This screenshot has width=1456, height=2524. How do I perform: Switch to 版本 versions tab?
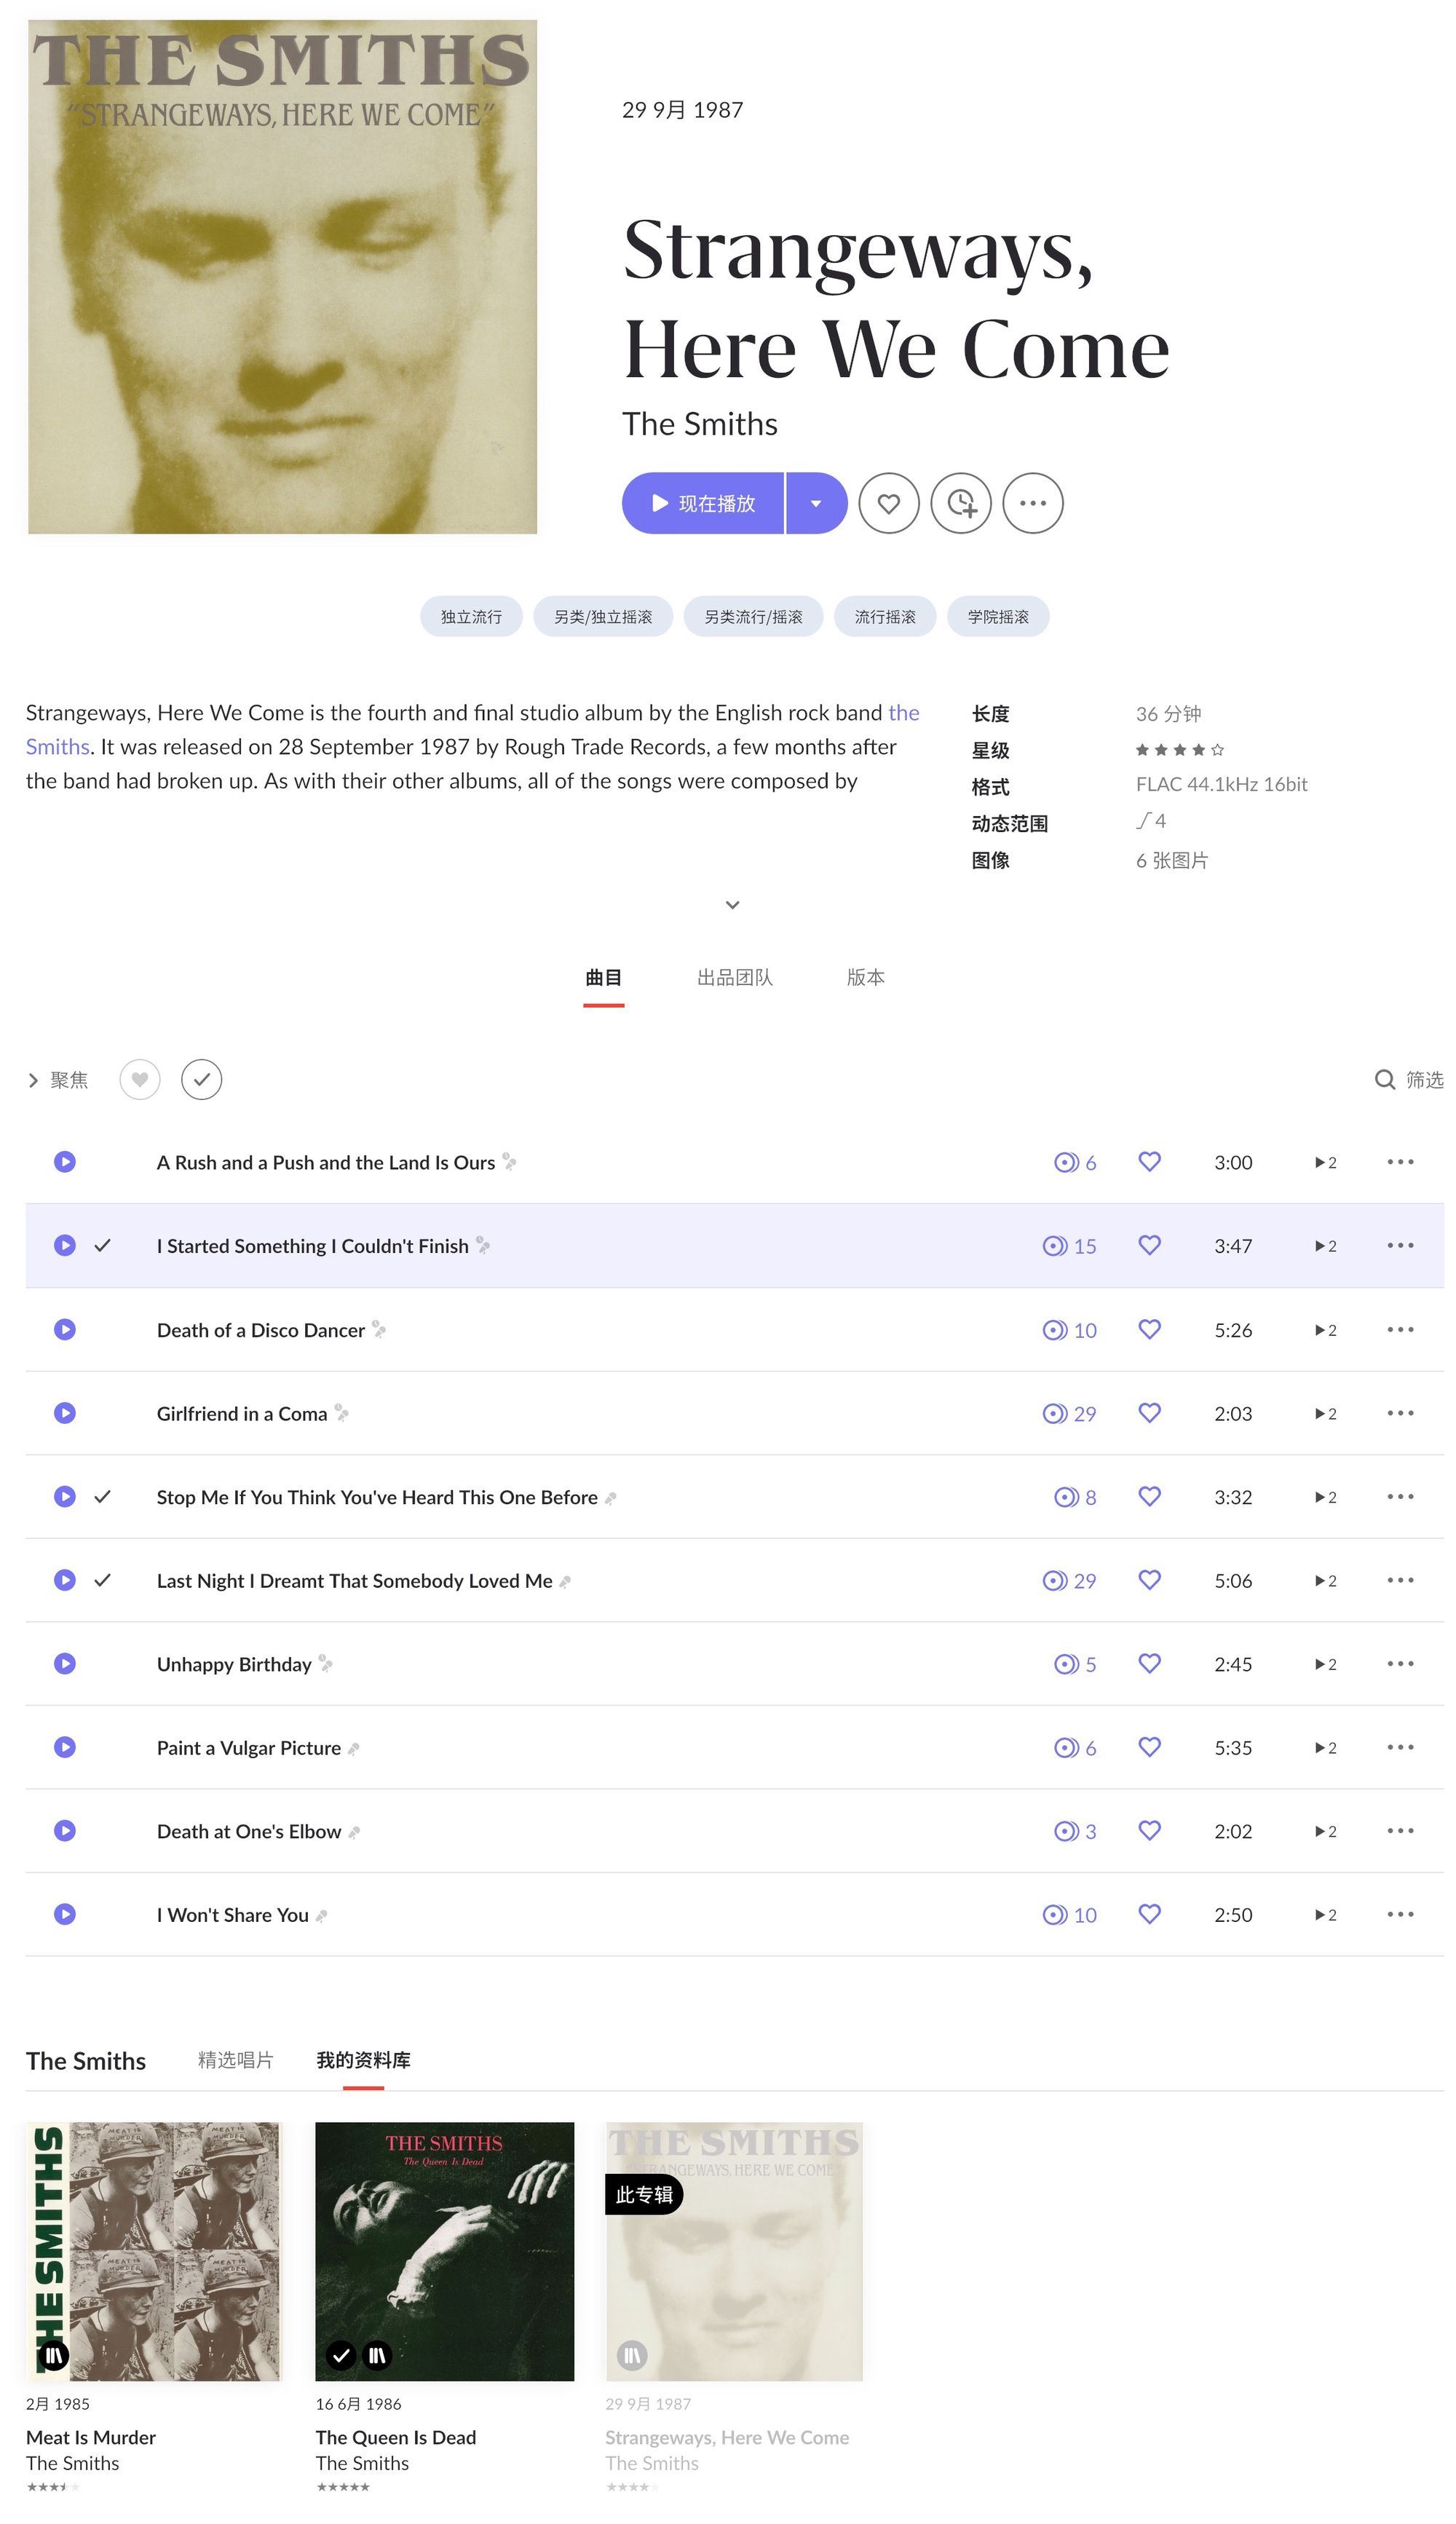click(x=866, y=978)
